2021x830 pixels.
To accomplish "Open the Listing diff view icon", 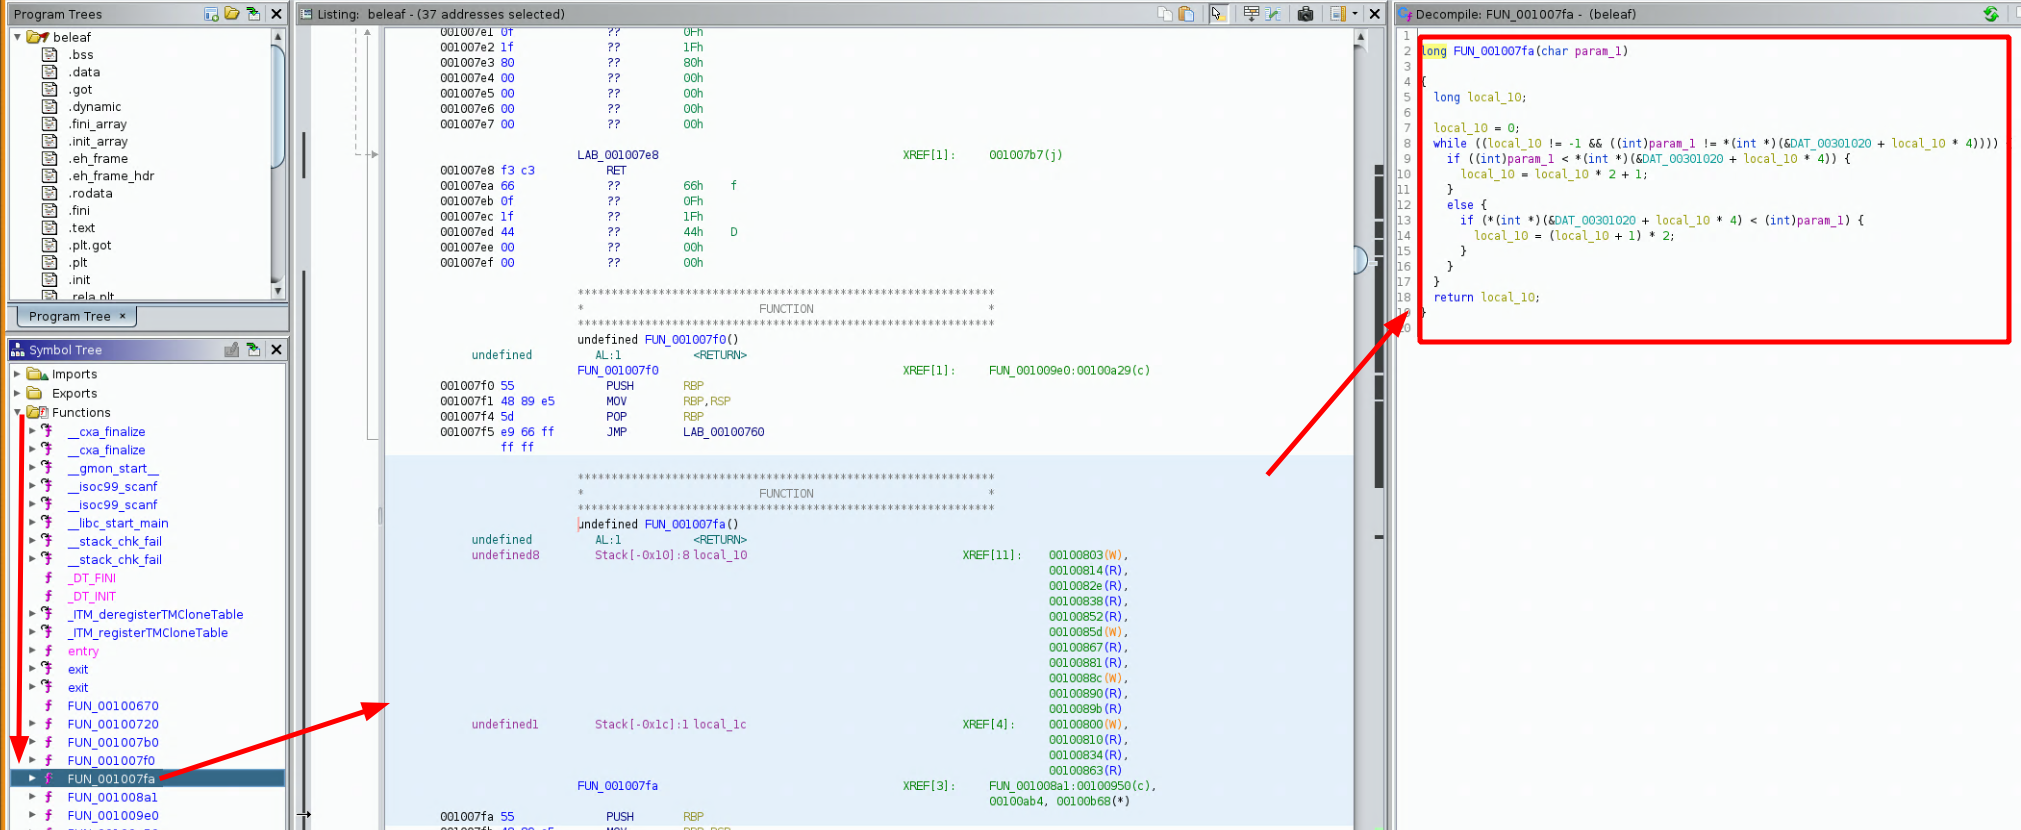I will [x=1273, y=14].
